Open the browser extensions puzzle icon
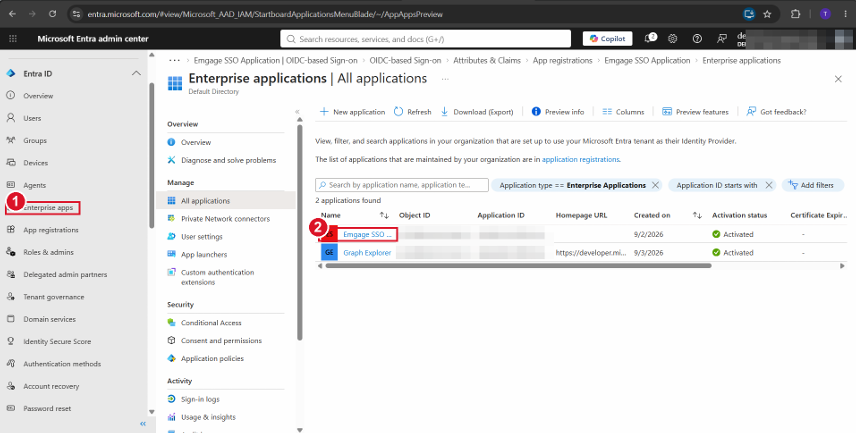Screen dimensions: 856x433 pos(795,14)
